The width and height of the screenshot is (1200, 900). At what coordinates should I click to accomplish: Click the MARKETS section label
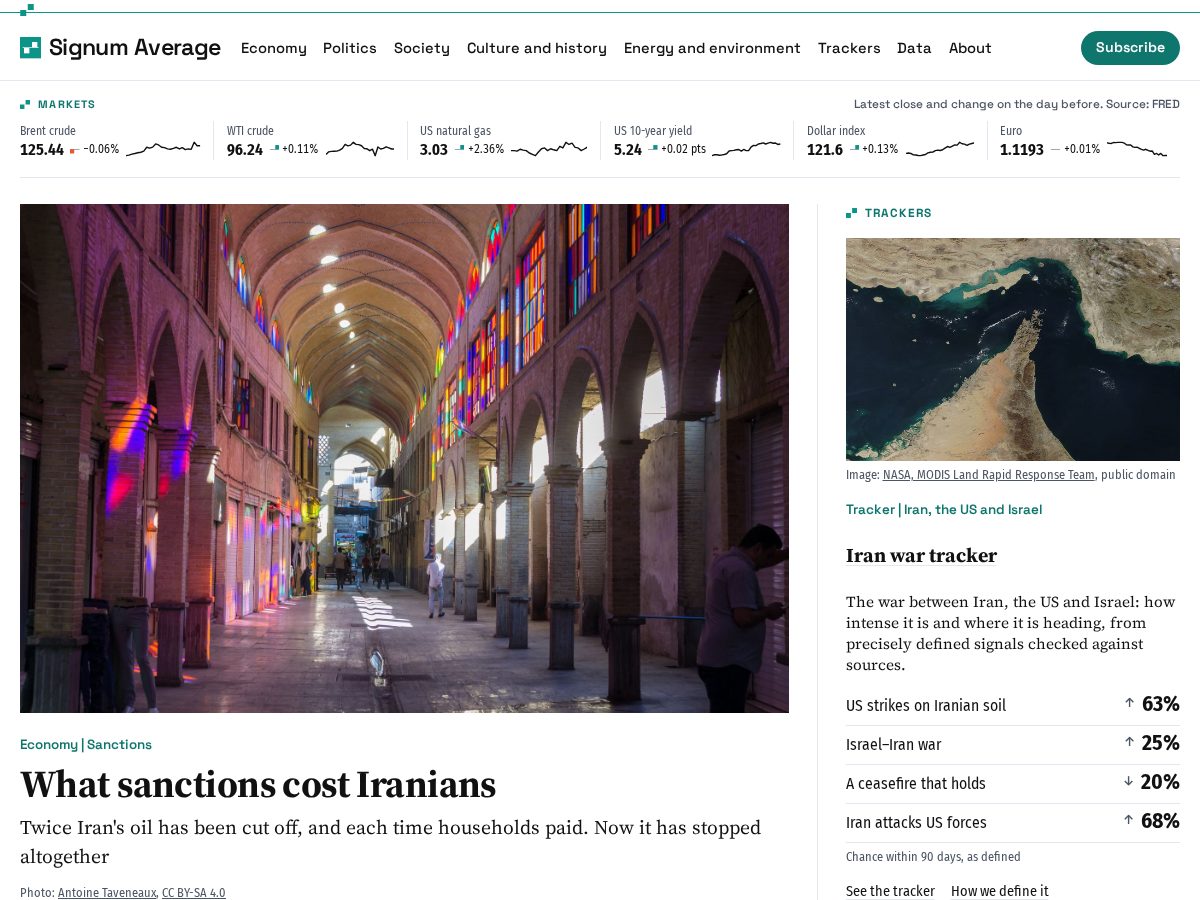click(x=66, y=104)
